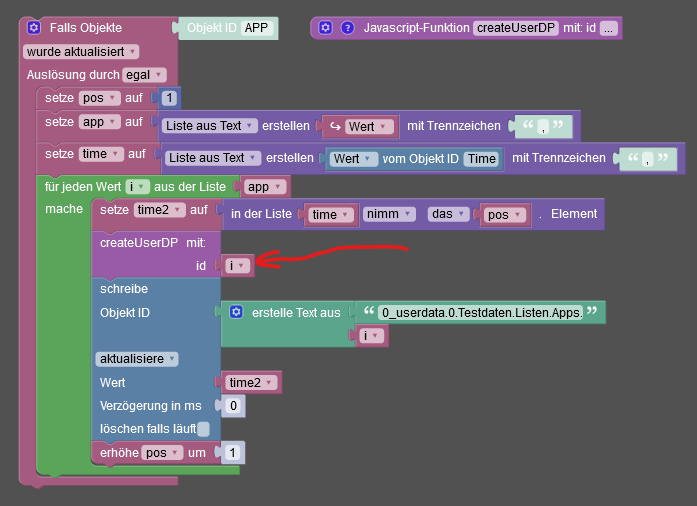Open the time2 dropdown in the setze block

pos(160,210)
